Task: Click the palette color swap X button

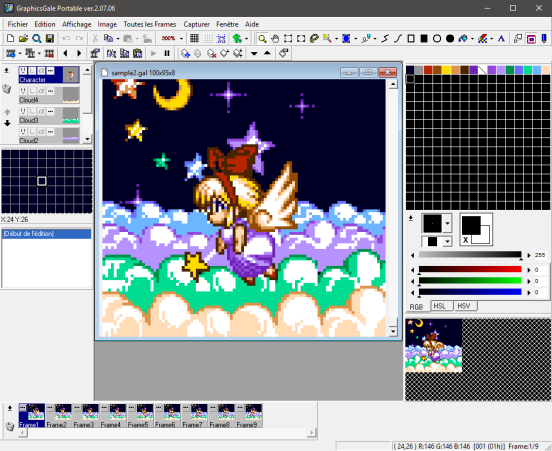Action: (465, 240)
